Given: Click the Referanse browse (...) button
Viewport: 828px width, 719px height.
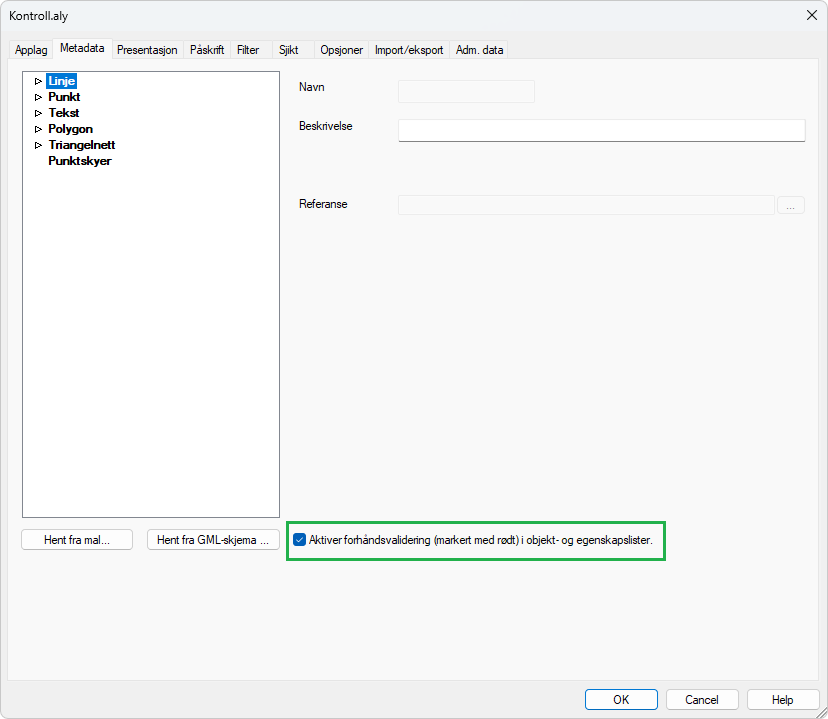Looking at the screenshot, I should [790, 205].
